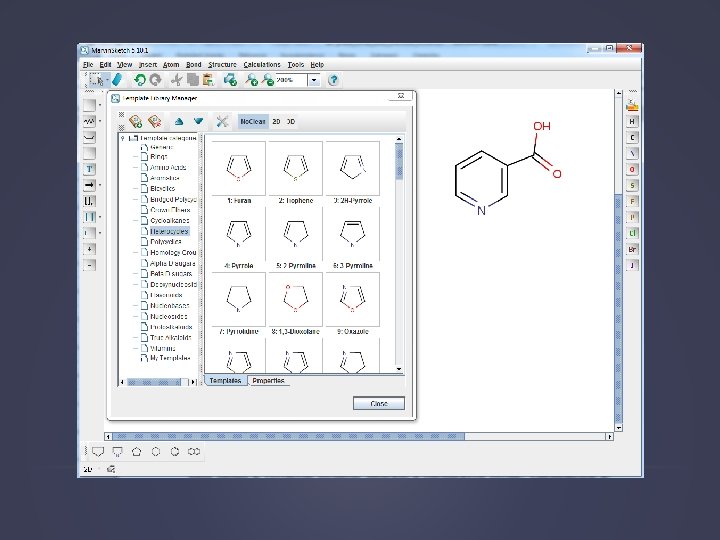Move template category up
The image size is (720, 540).
[x=179, y=122]
